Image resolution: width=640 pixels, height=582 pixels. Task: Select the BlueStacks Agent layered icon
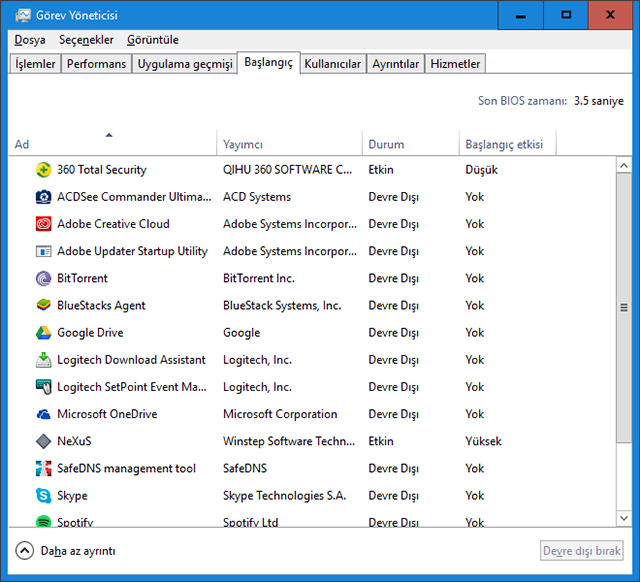click(43, 305)
